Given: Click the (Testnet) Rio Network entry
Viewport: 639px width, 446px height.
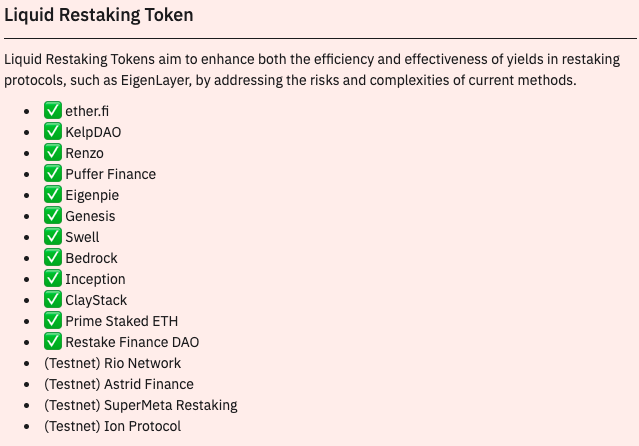Looking at the screenshot, I should pyautogui.click(x=112, y=363).
